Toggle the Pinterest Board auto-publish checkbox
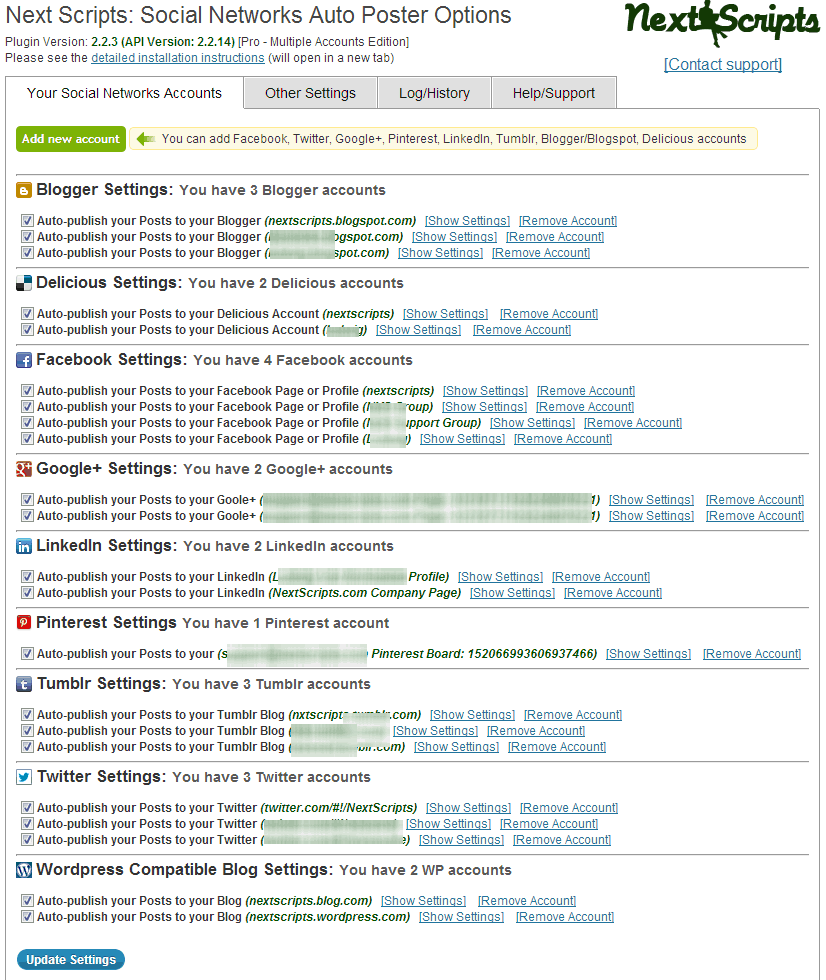826x980 pixels. click(27, 654)
